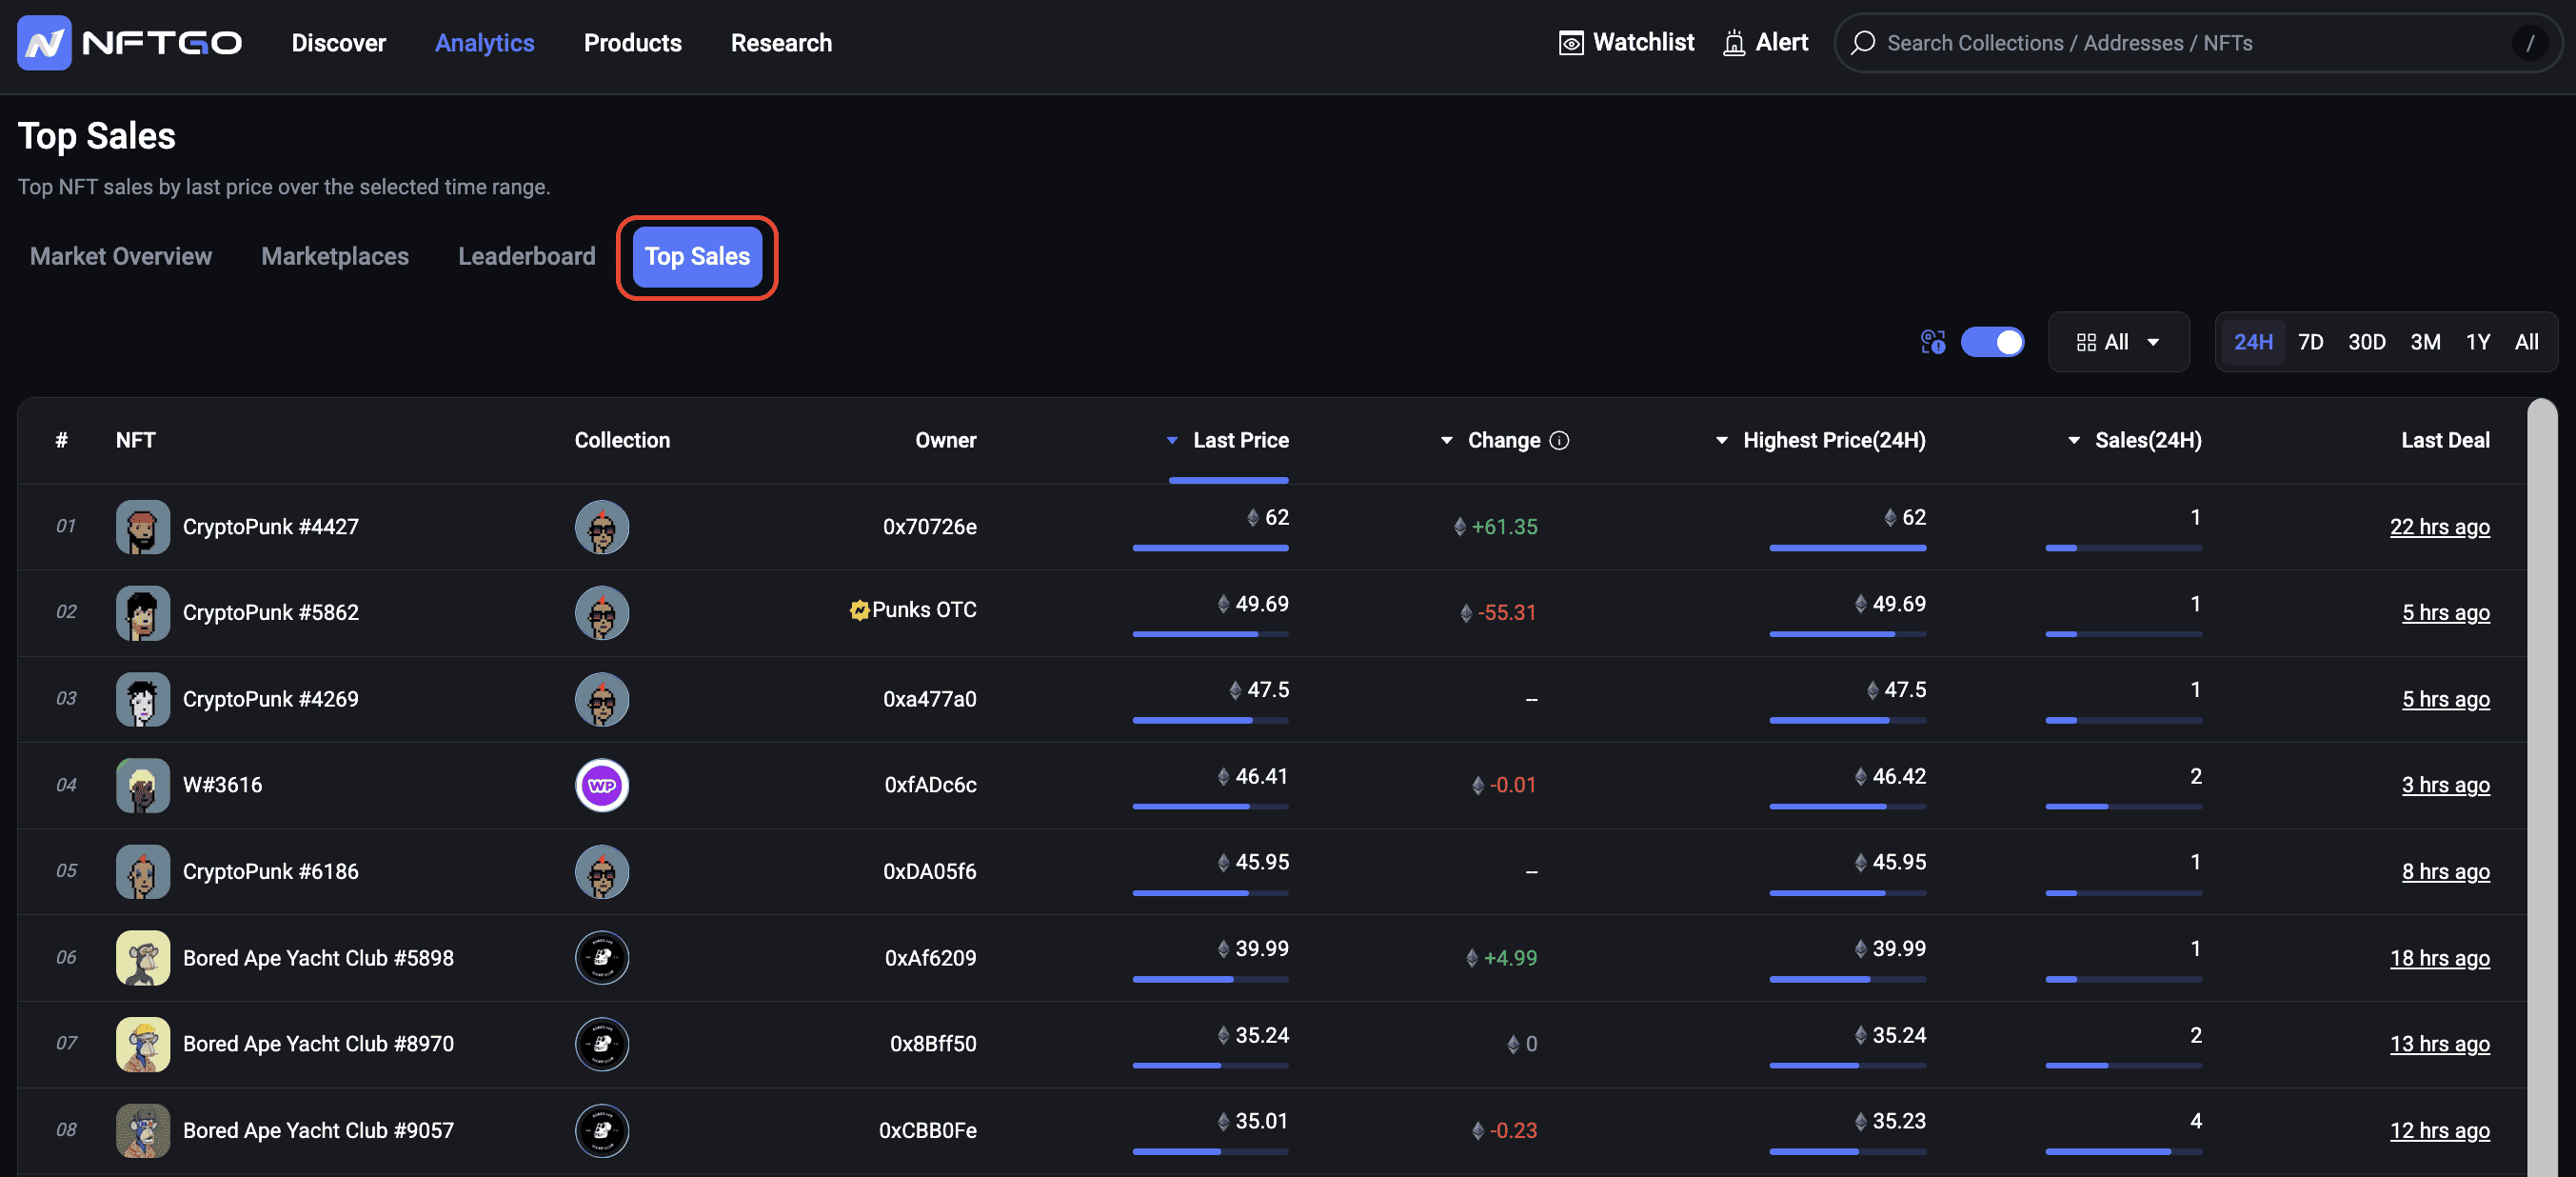This screenshot has width=2576, height=1177.
Task: Open the CryptoPunk #4427 NFT avatar
Action: coord(143,527)
